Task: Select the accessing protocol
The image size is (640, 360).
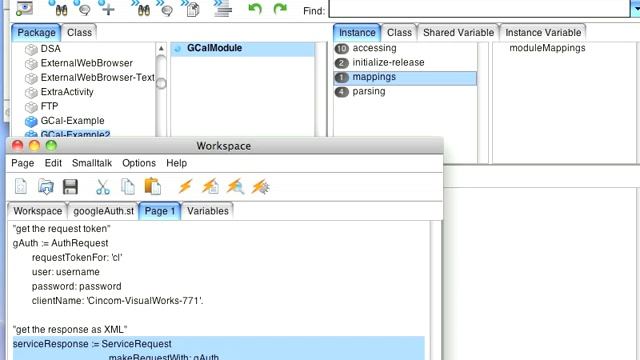Action: click(374, 48)
